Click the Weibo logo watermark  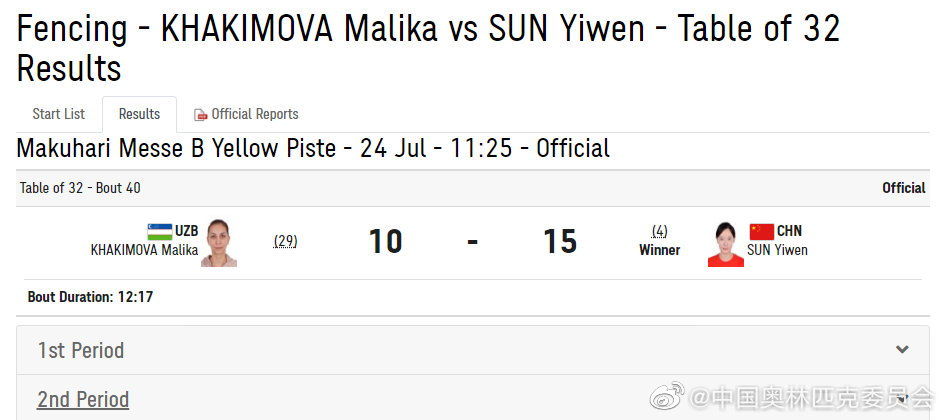click(668, 396)
